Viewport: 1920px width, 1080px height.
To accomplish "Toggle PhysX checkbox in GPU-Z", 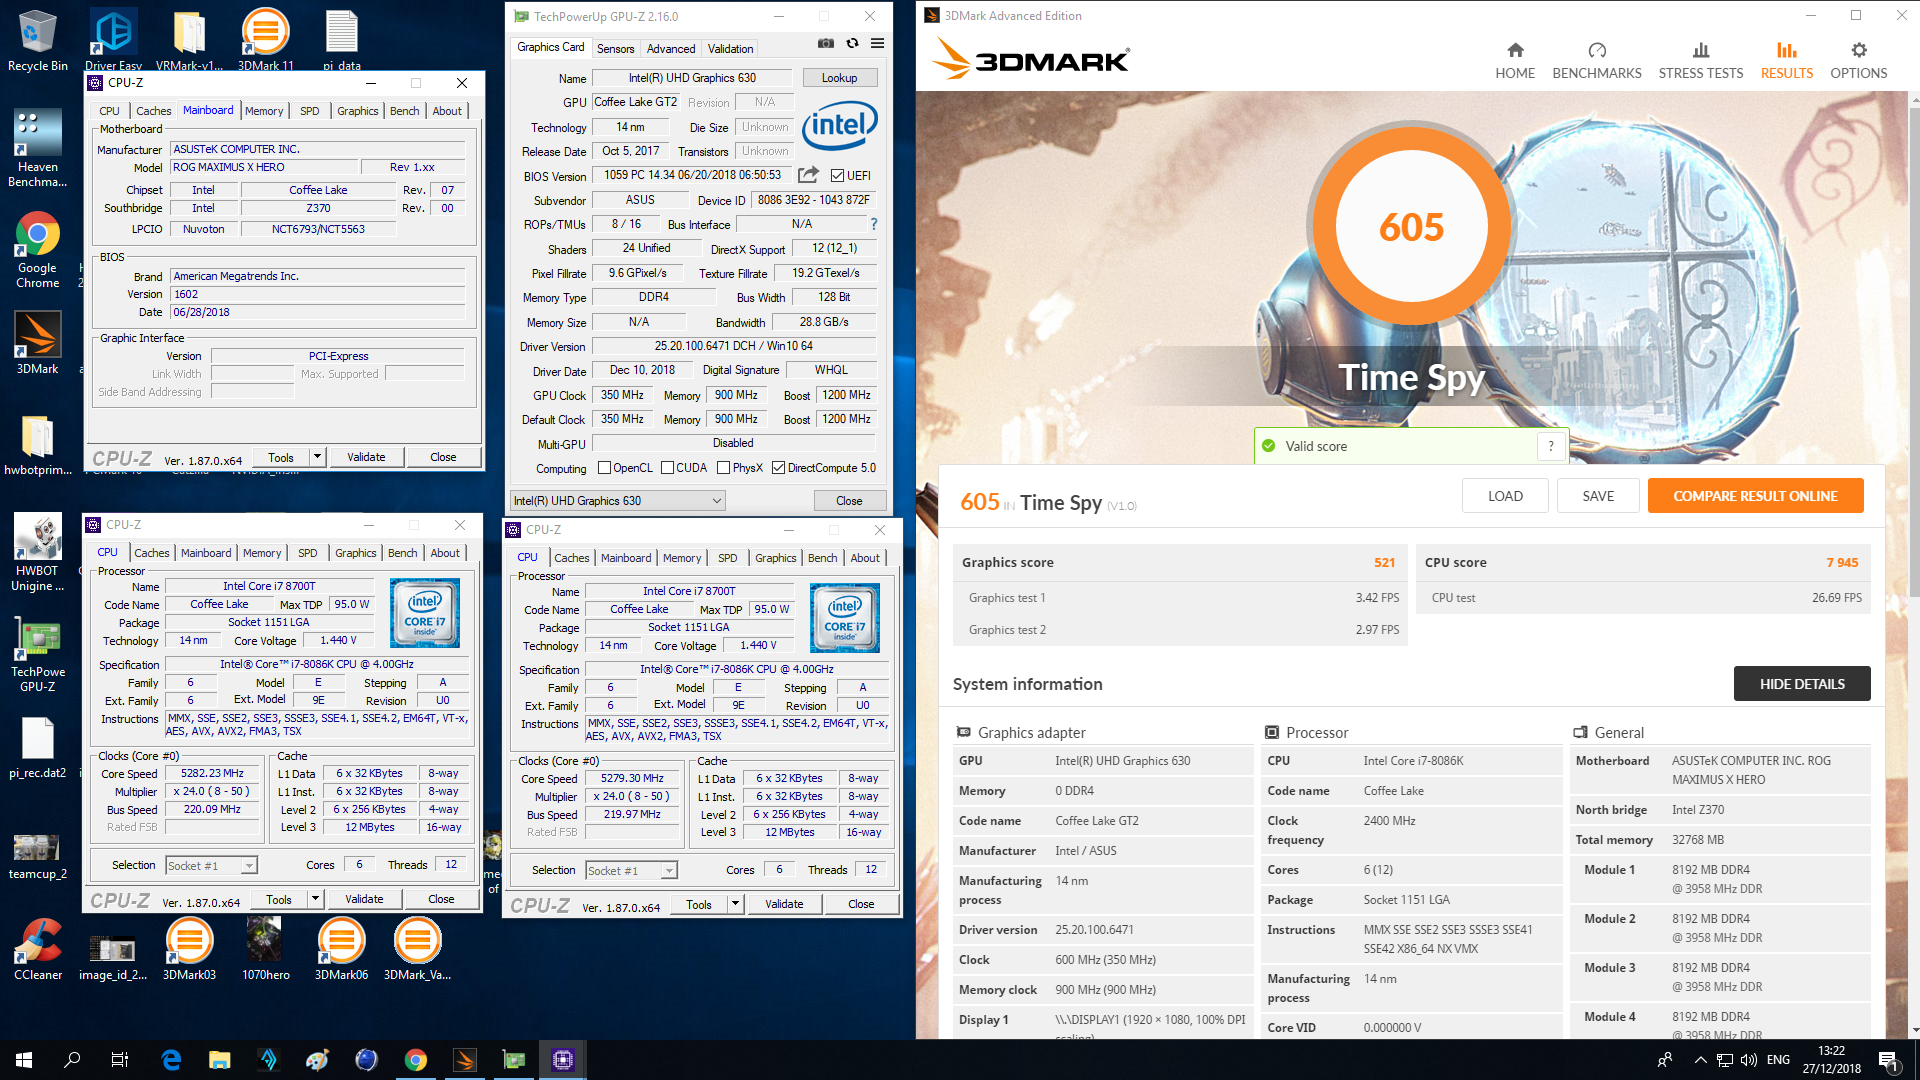I will click(723, 468).
